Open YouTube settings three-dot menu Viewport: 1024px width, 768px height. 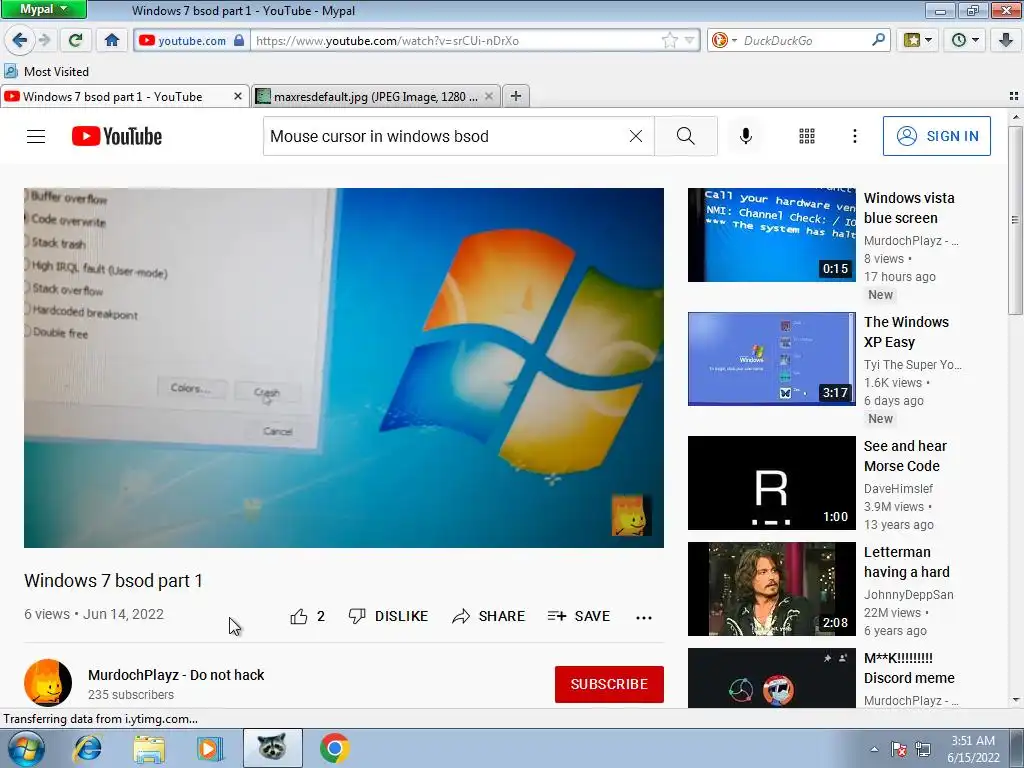click(x=855, y=136)
